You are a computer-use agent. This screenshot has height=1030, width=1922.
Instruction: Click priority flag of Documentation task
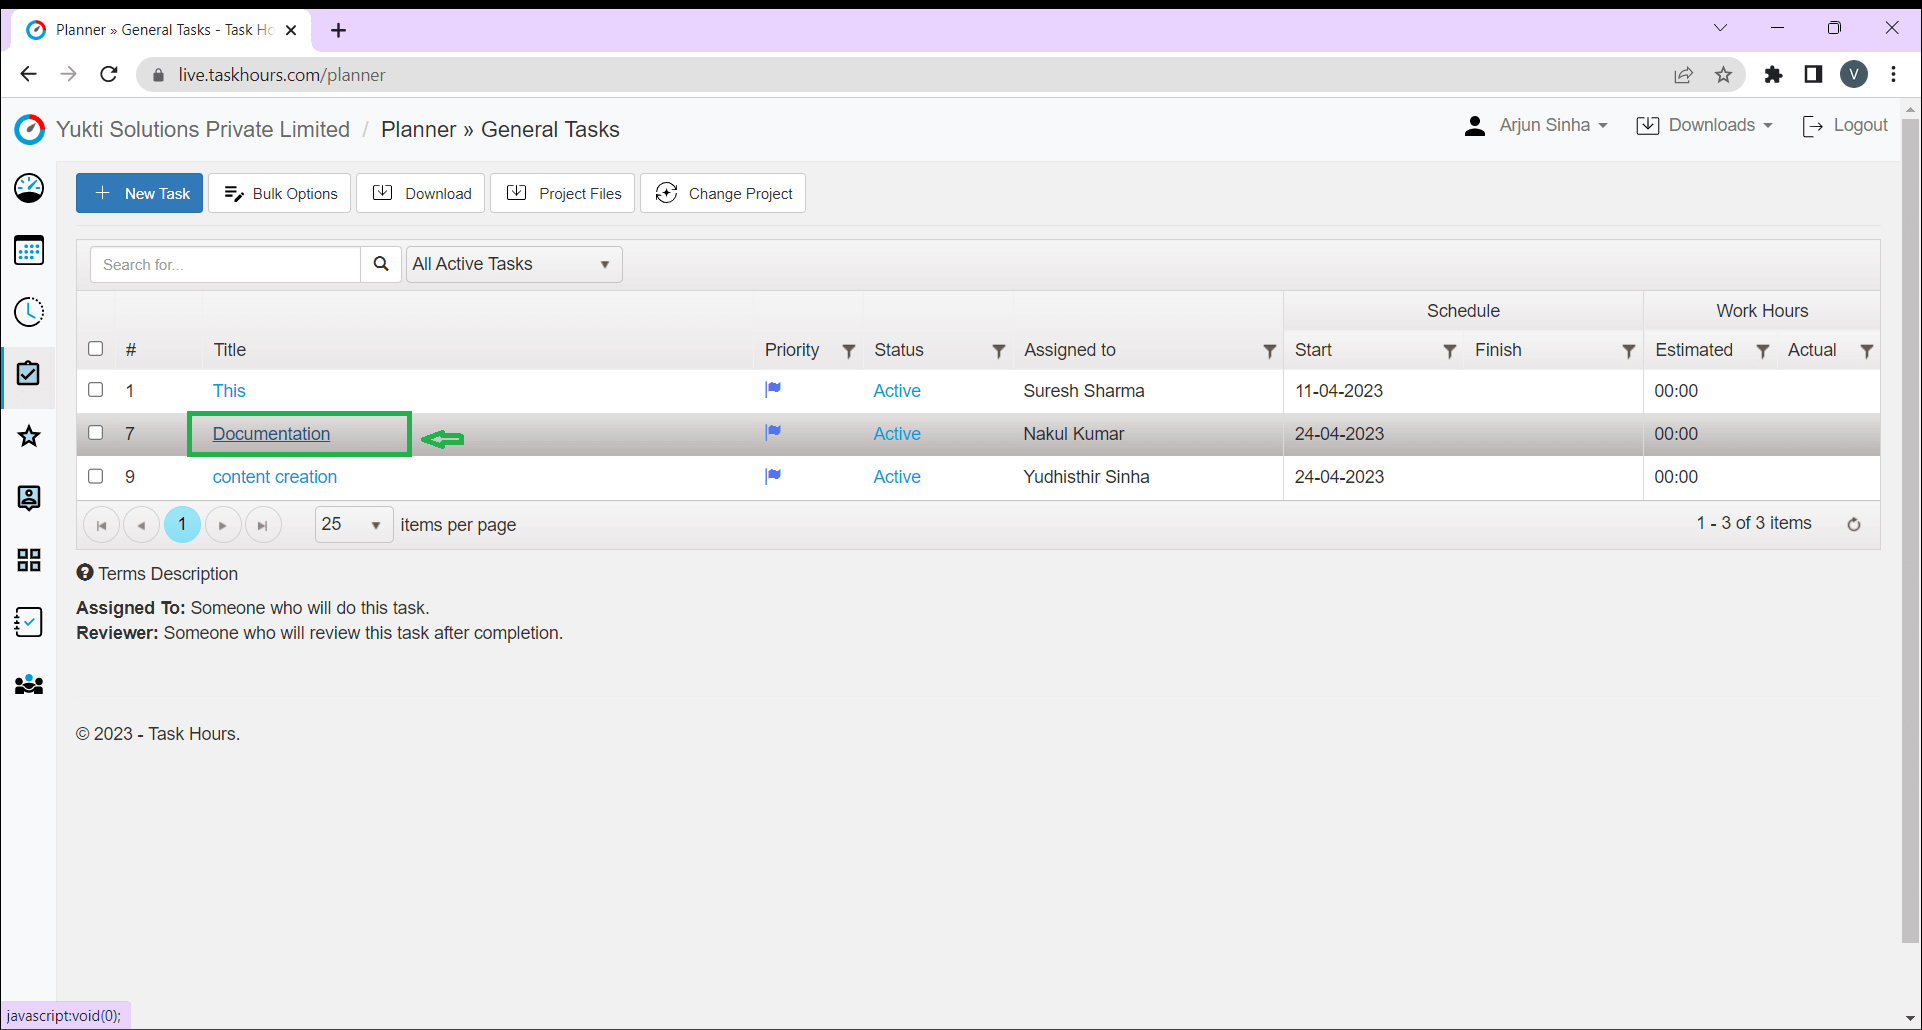773,432
